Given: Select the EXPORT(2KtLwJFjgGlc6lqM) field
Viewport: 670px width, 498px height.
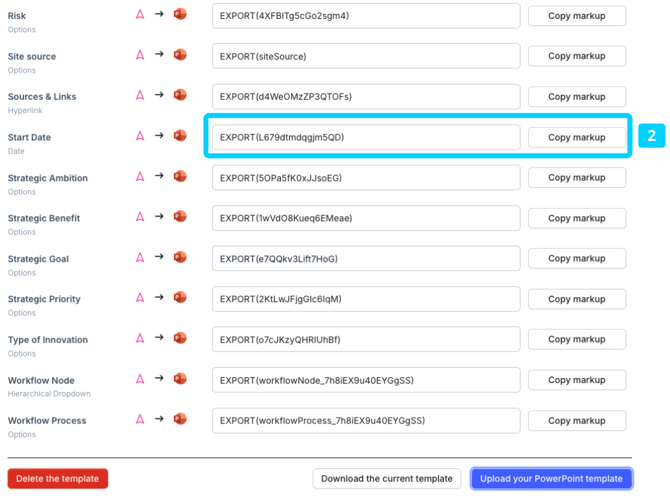Looking at the screenshot, I should 366,299.
